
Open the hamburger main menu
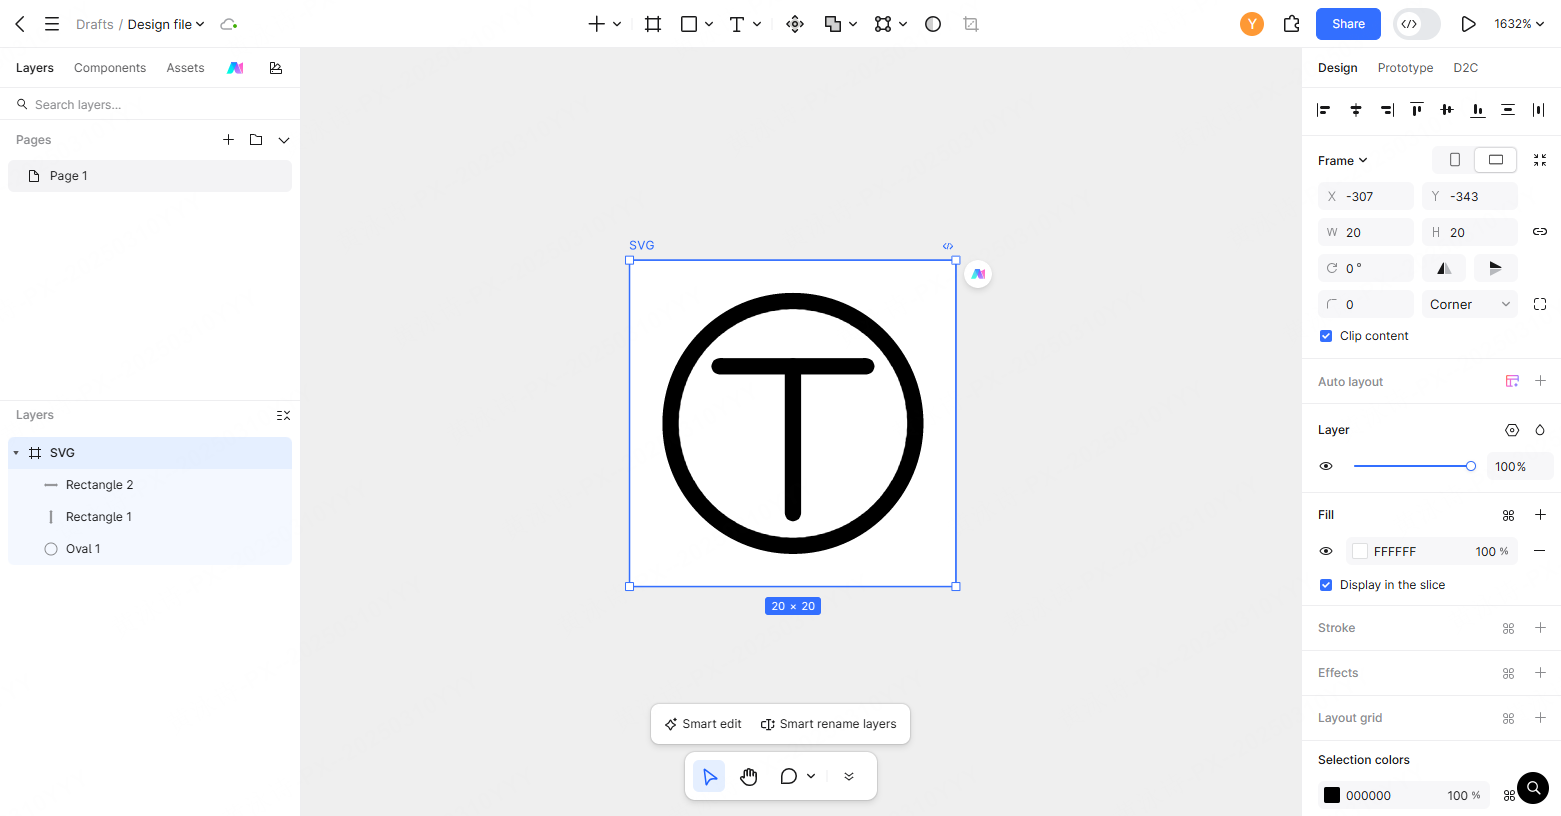52,24
